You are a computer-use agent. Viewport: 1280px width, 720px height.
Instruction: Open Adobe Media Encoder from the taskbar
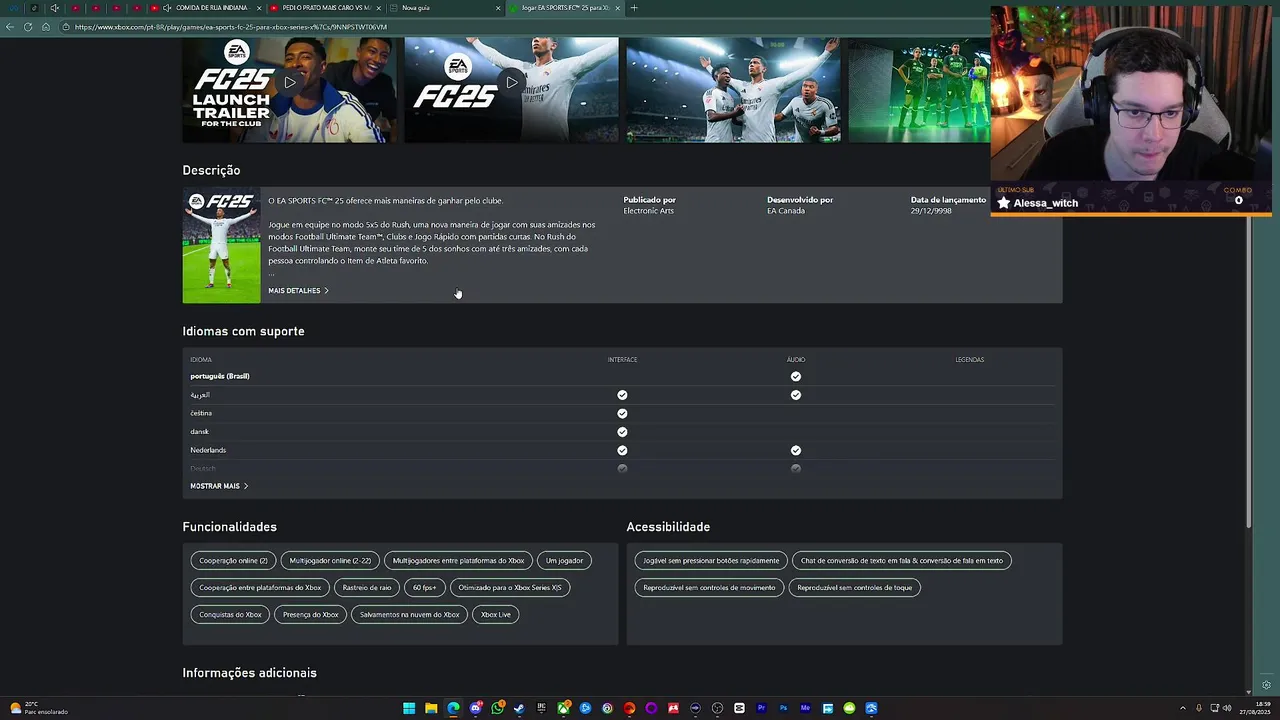(805, 709)
